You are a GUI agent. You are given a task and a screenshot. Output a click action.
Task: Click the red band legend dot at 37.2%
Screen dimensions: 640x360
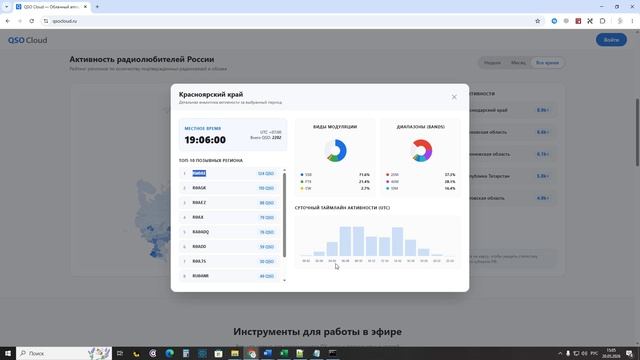pos(387,175)
